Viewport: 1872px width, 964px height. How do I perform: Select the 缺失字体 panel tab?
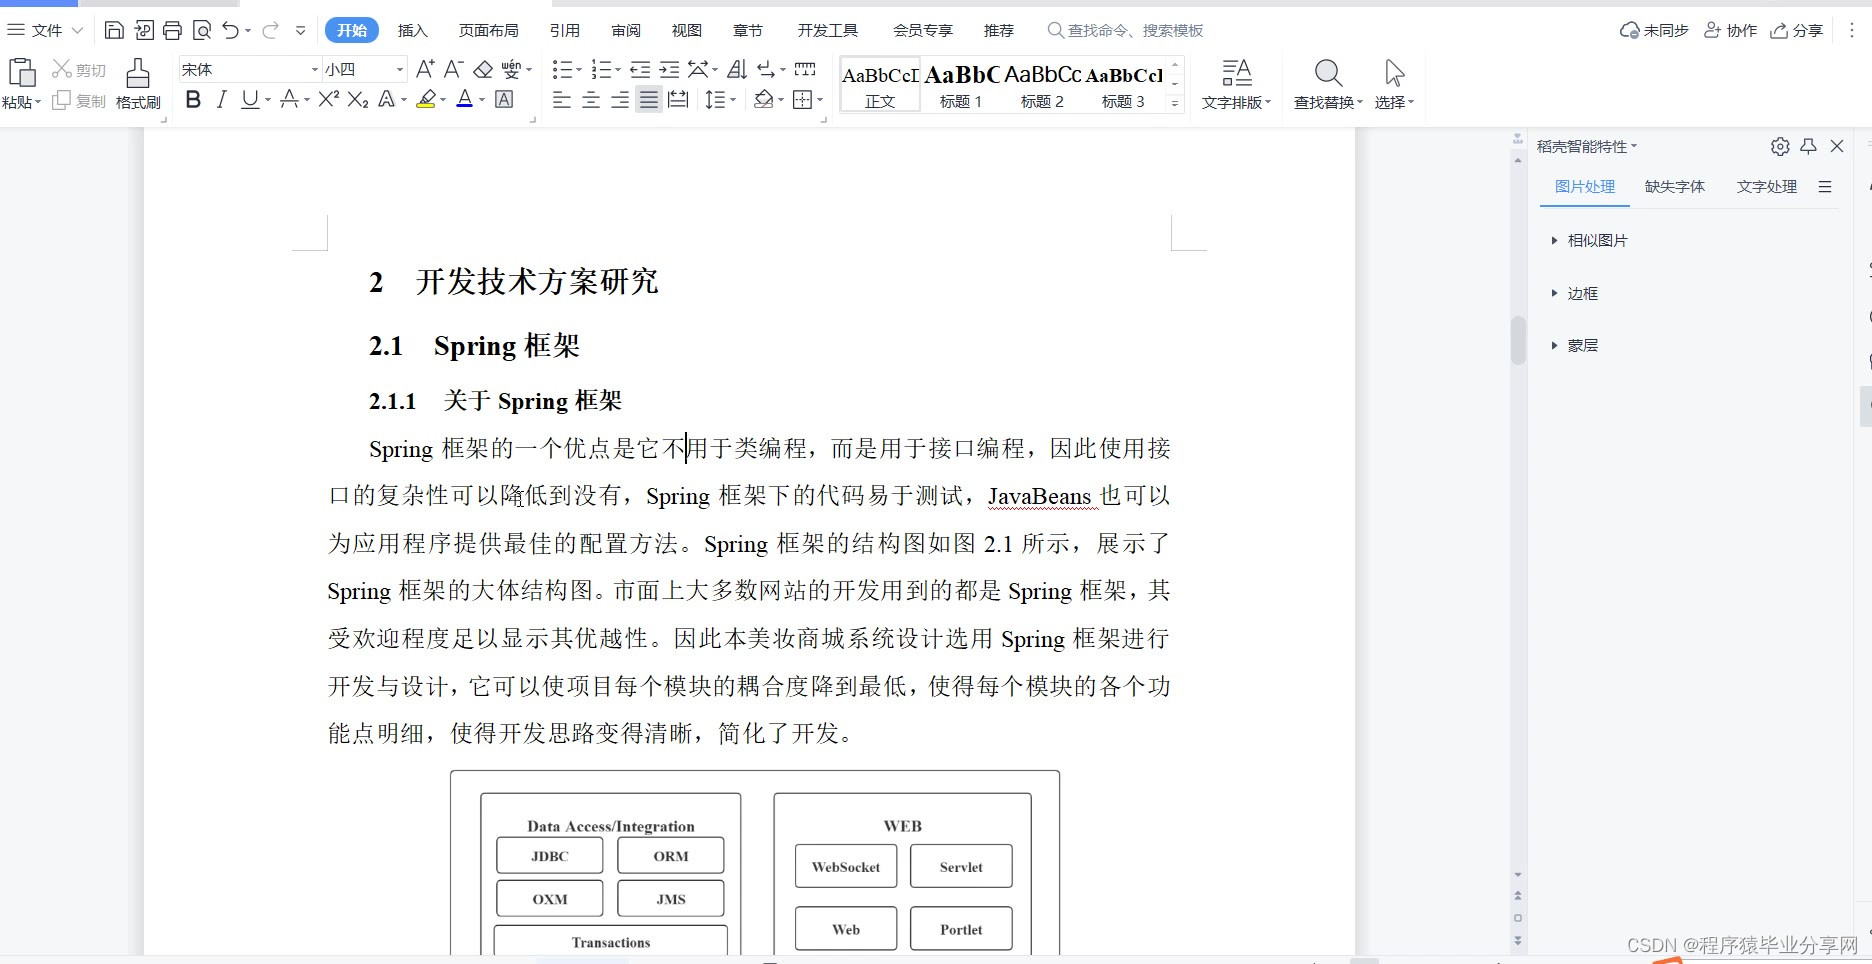click(1674, 186)
